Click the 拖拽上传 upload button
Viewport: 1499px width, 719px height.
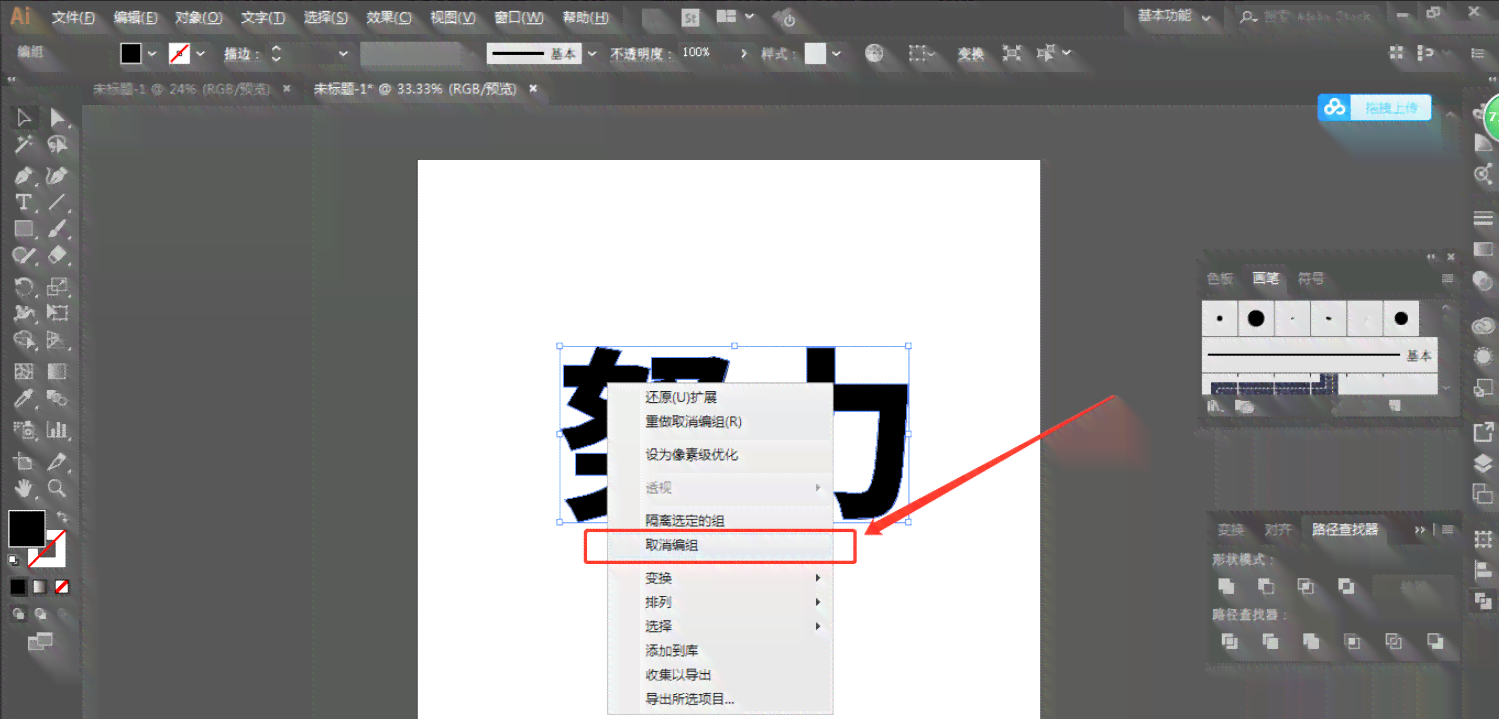click(x=1375, y=108)
